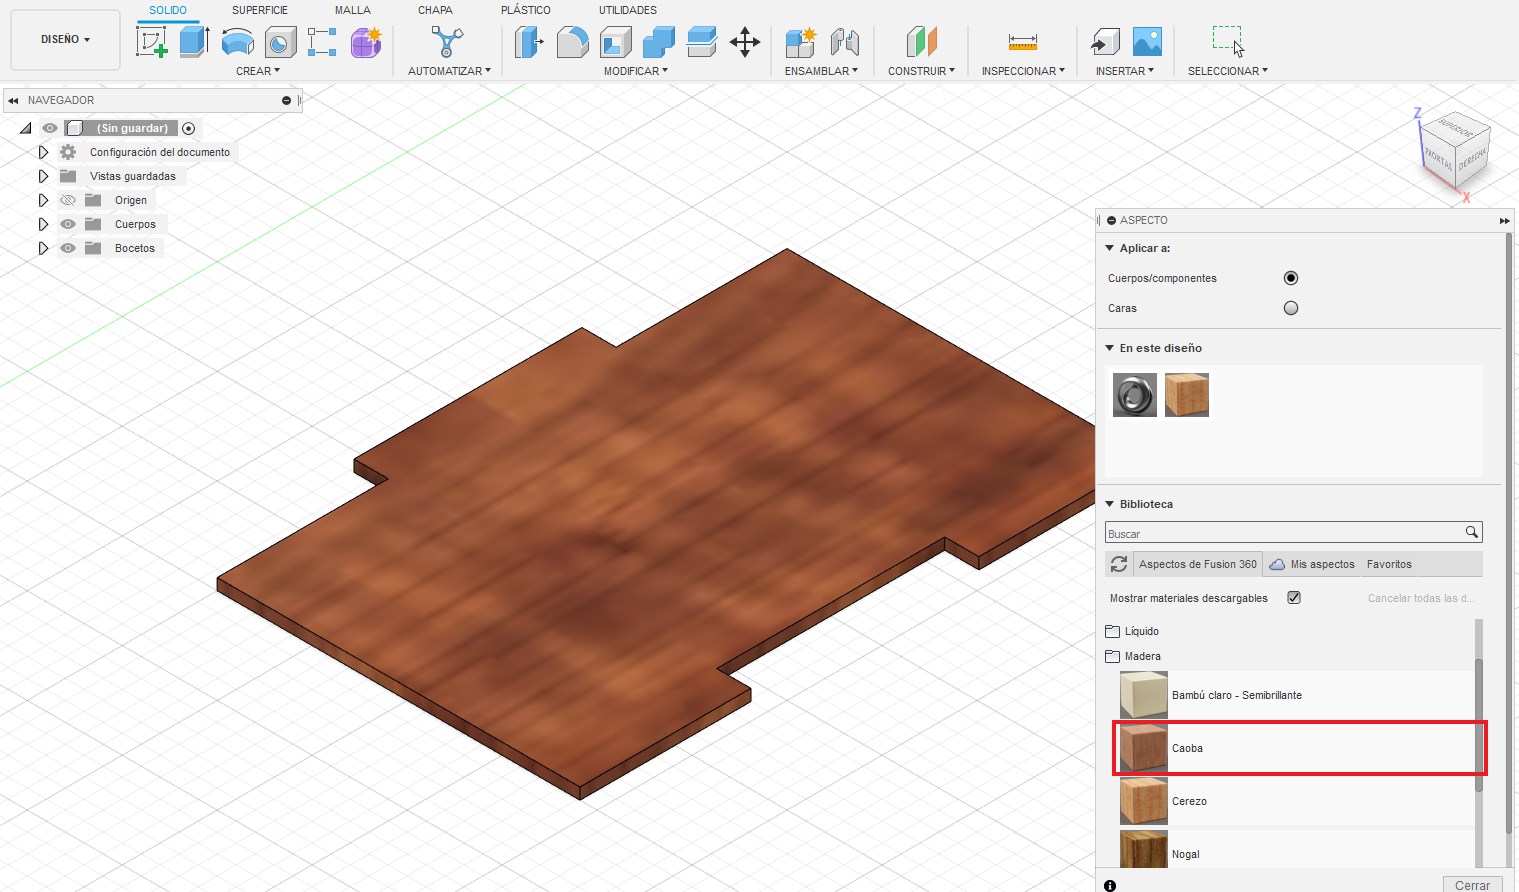The height and width of the screenshot is (892, 1519).
Task: Toggle visibility of the root document
Action: 50,128
